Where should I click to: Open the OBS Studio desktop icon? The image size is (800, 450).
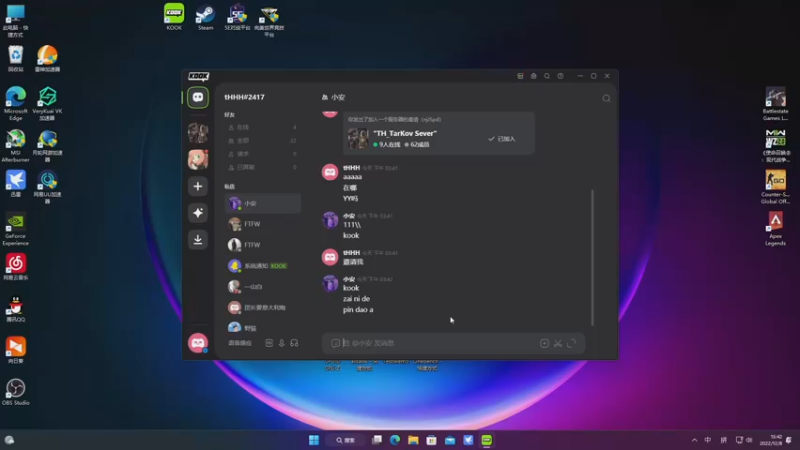click(x=15, y=392)
